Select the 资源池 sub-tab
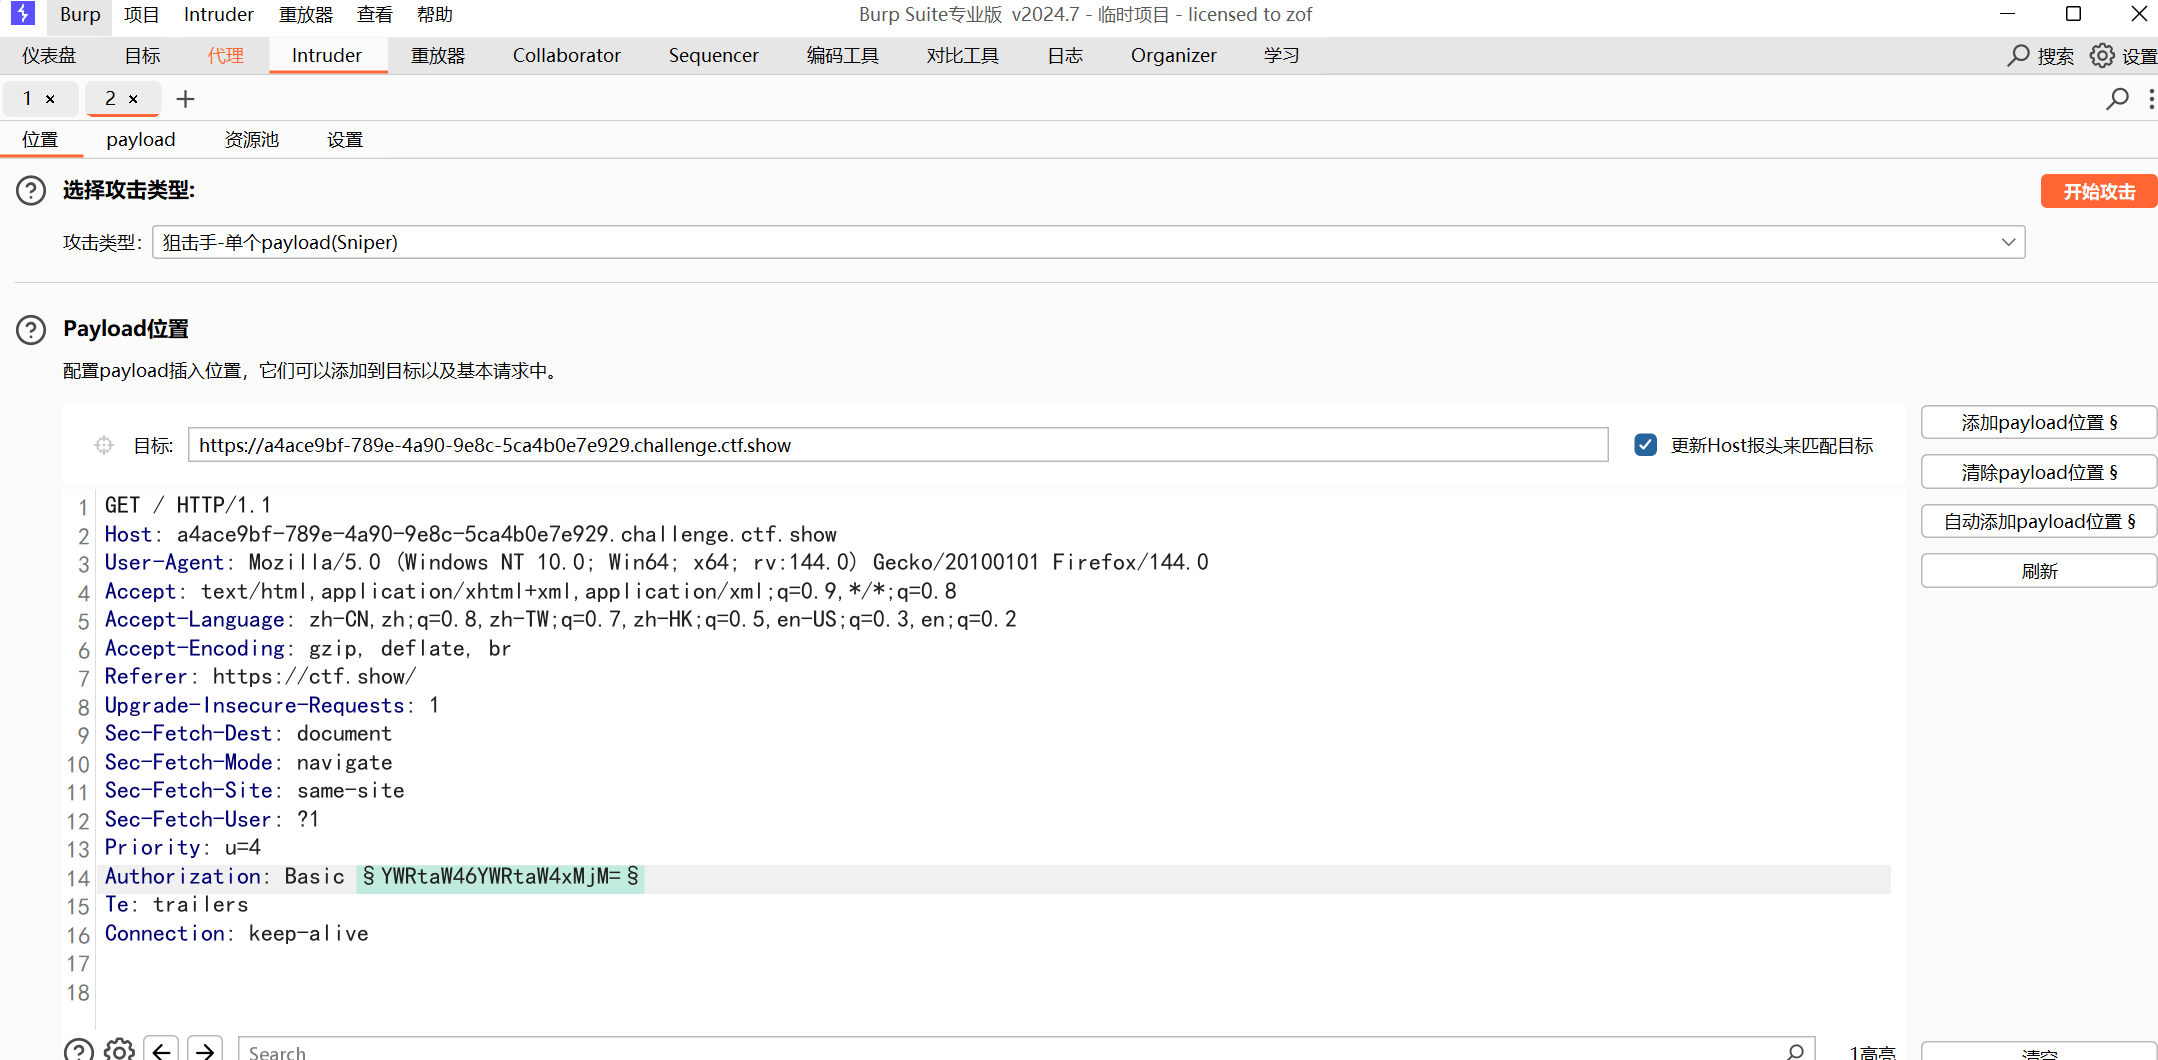The height and width of the screenshot is (1060, 2158). pyautogui.click(x=252, y=140)
